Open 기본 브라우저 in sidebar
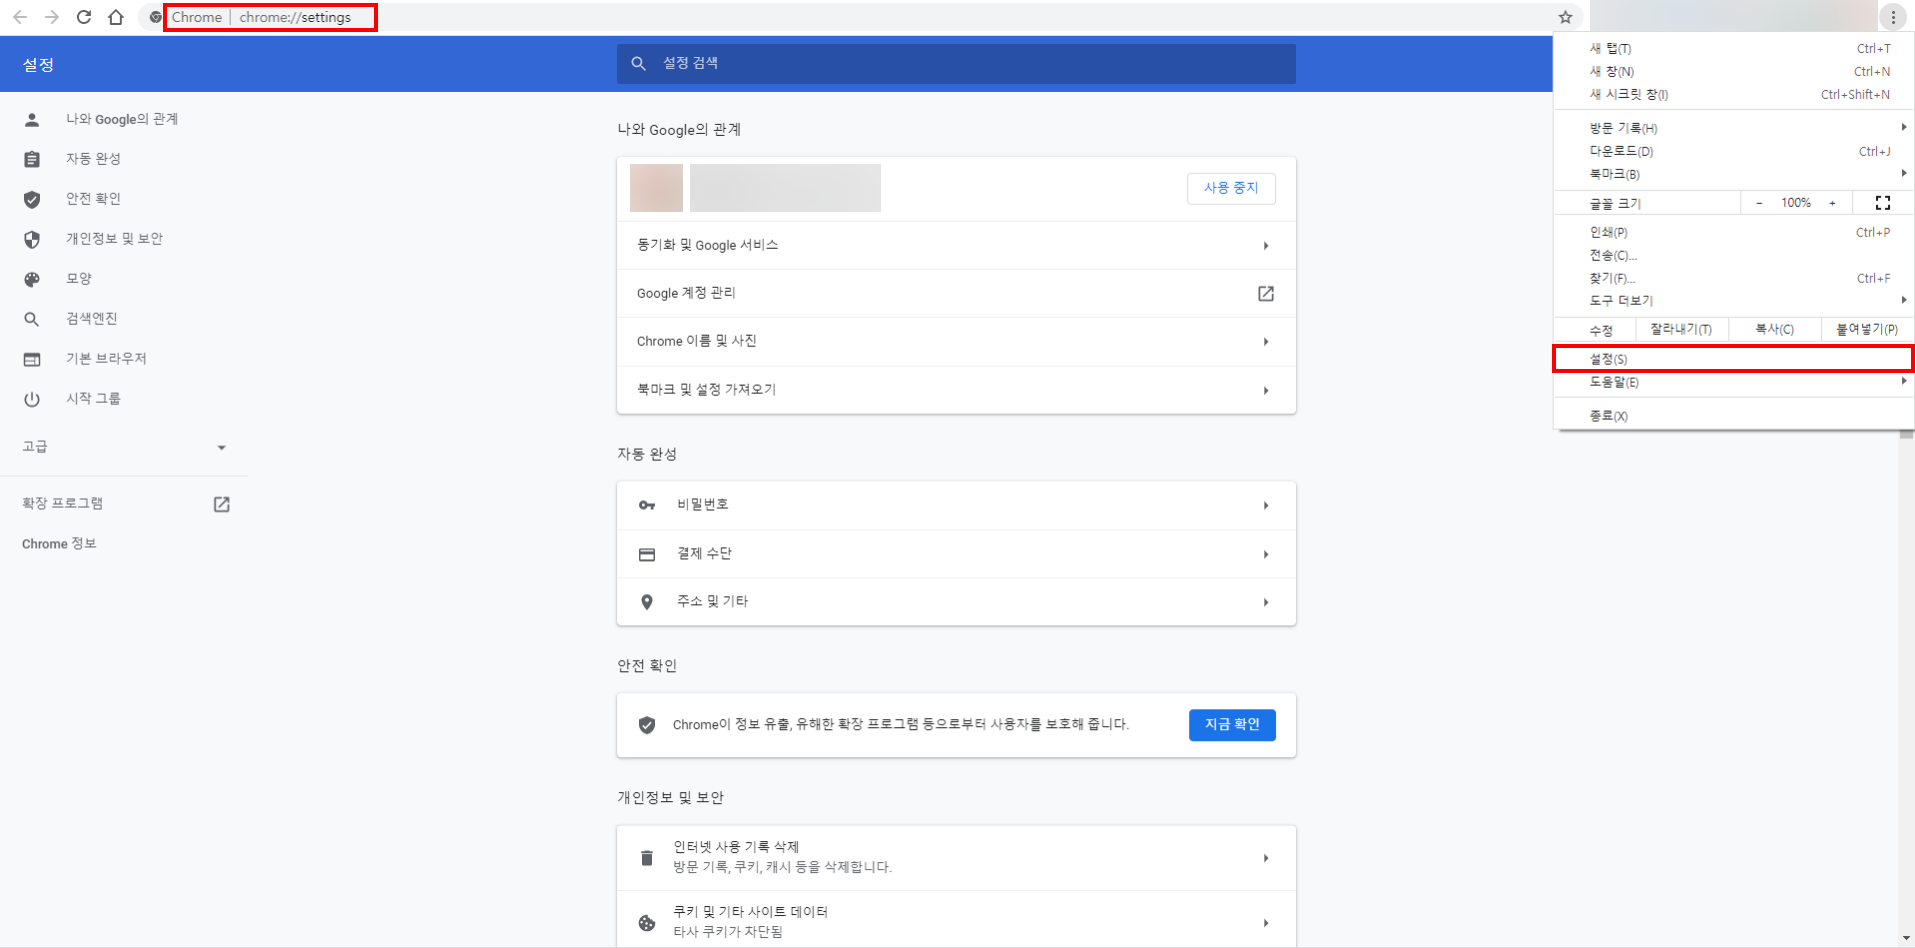This screenshot has height=948, width=1915. (x=106, y=359)
